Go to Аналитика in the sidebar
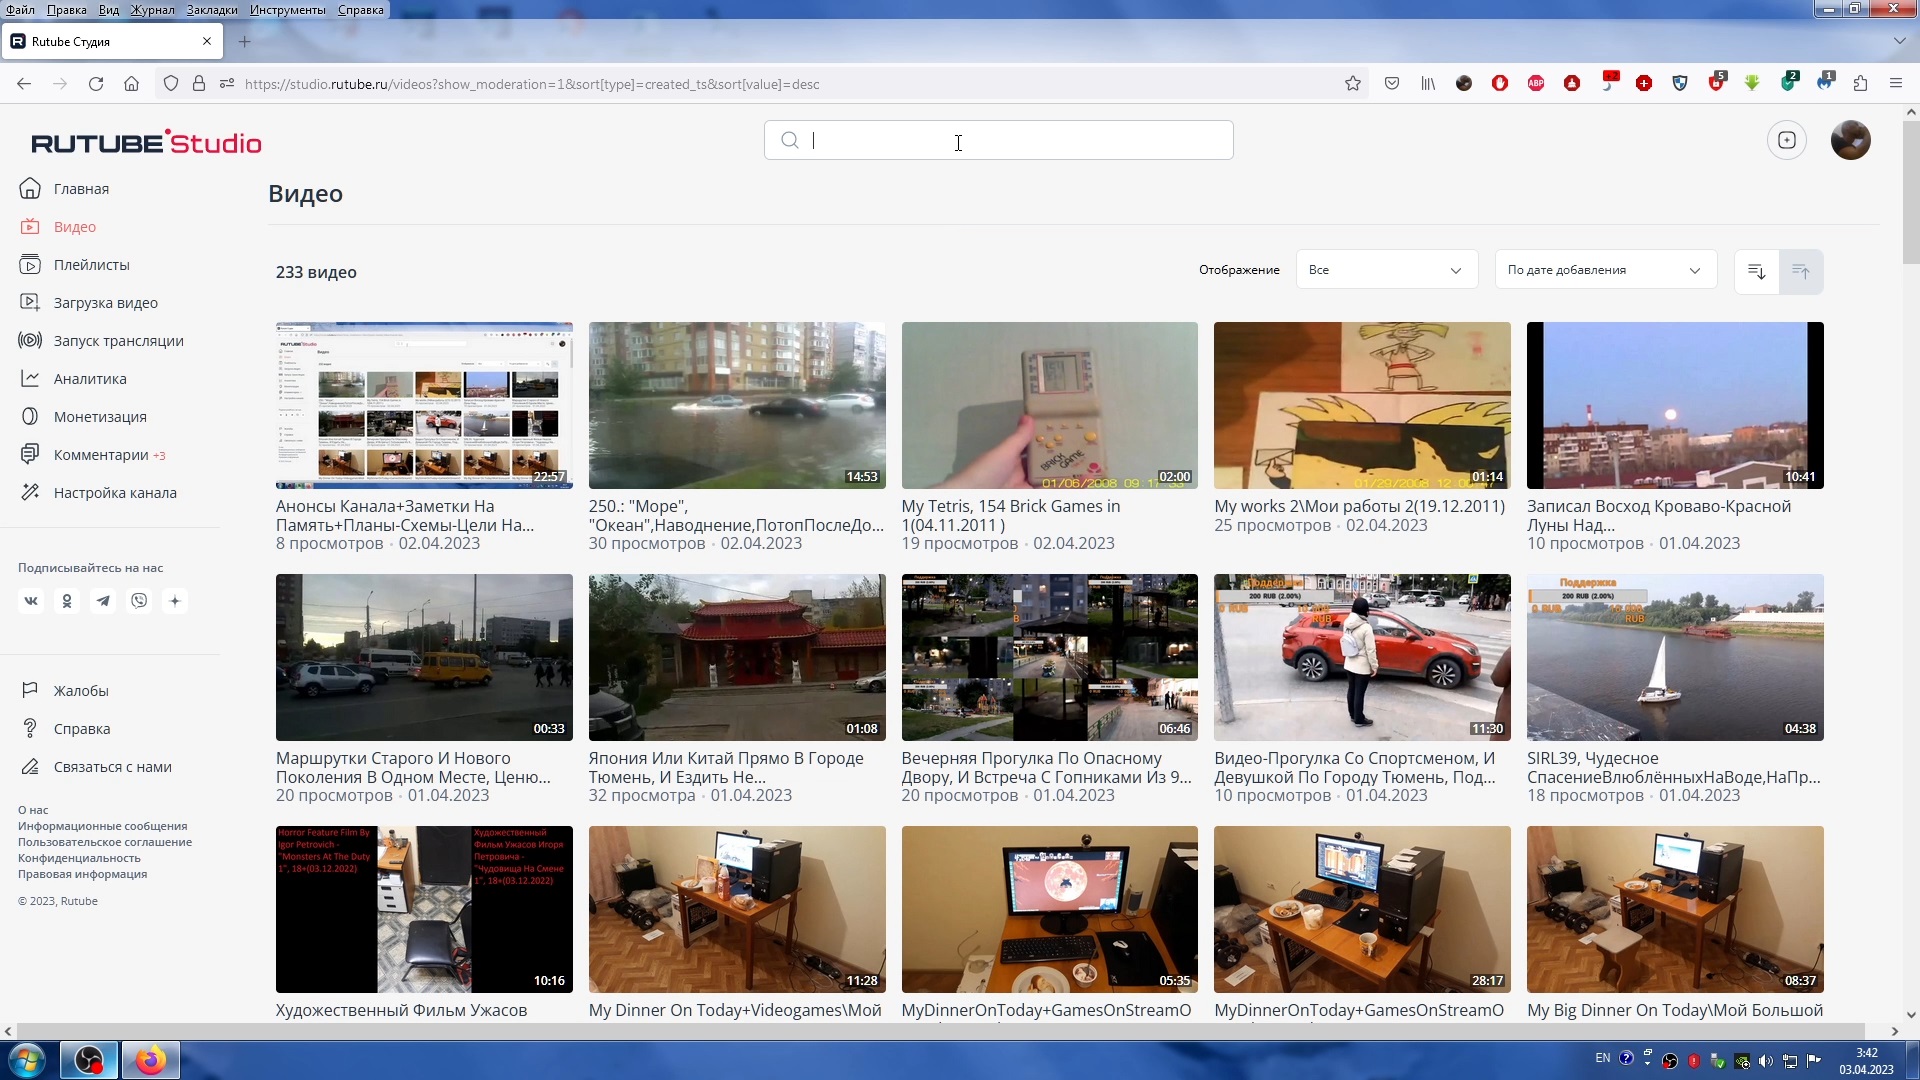The image size is (1920, 1080). point(90,379)
